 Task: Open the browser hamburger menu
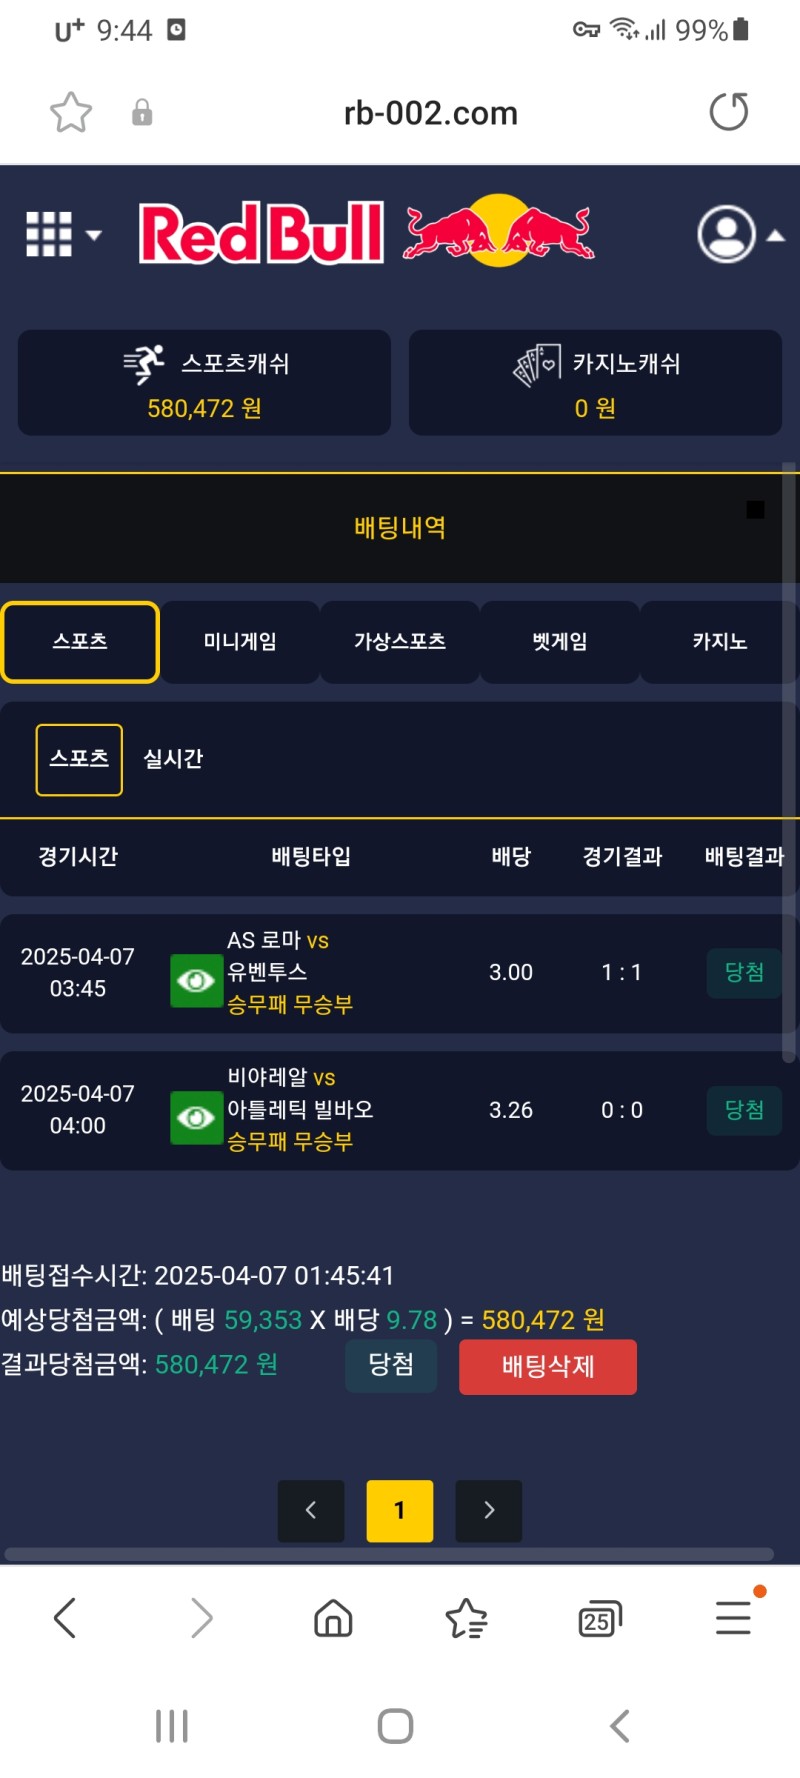click(x=733, y=1617)
